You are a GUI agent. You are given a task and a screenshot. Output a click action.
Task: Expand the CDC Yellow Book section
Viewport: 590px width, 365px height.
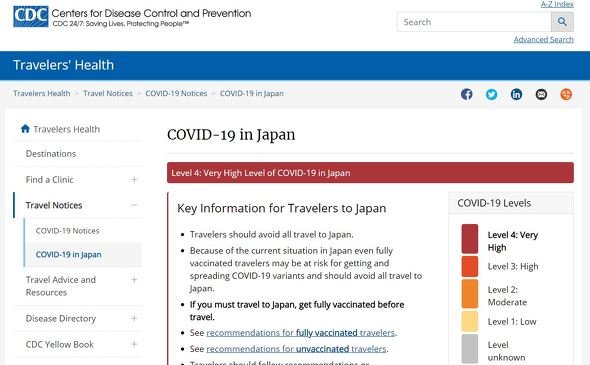point(134,344)
